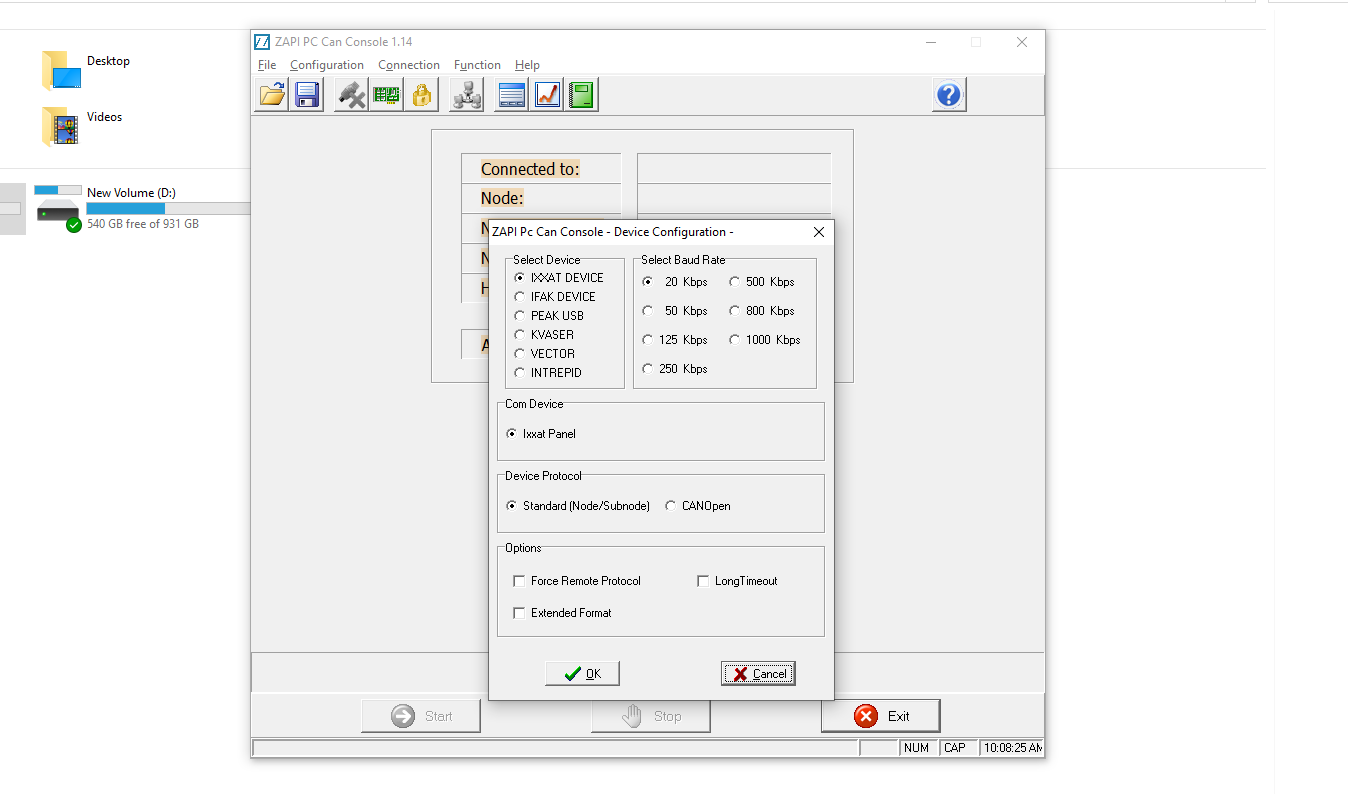Enable Extended Format checkbox
This screenshot has width=1348, height=794.
click(x=562, y=613)
